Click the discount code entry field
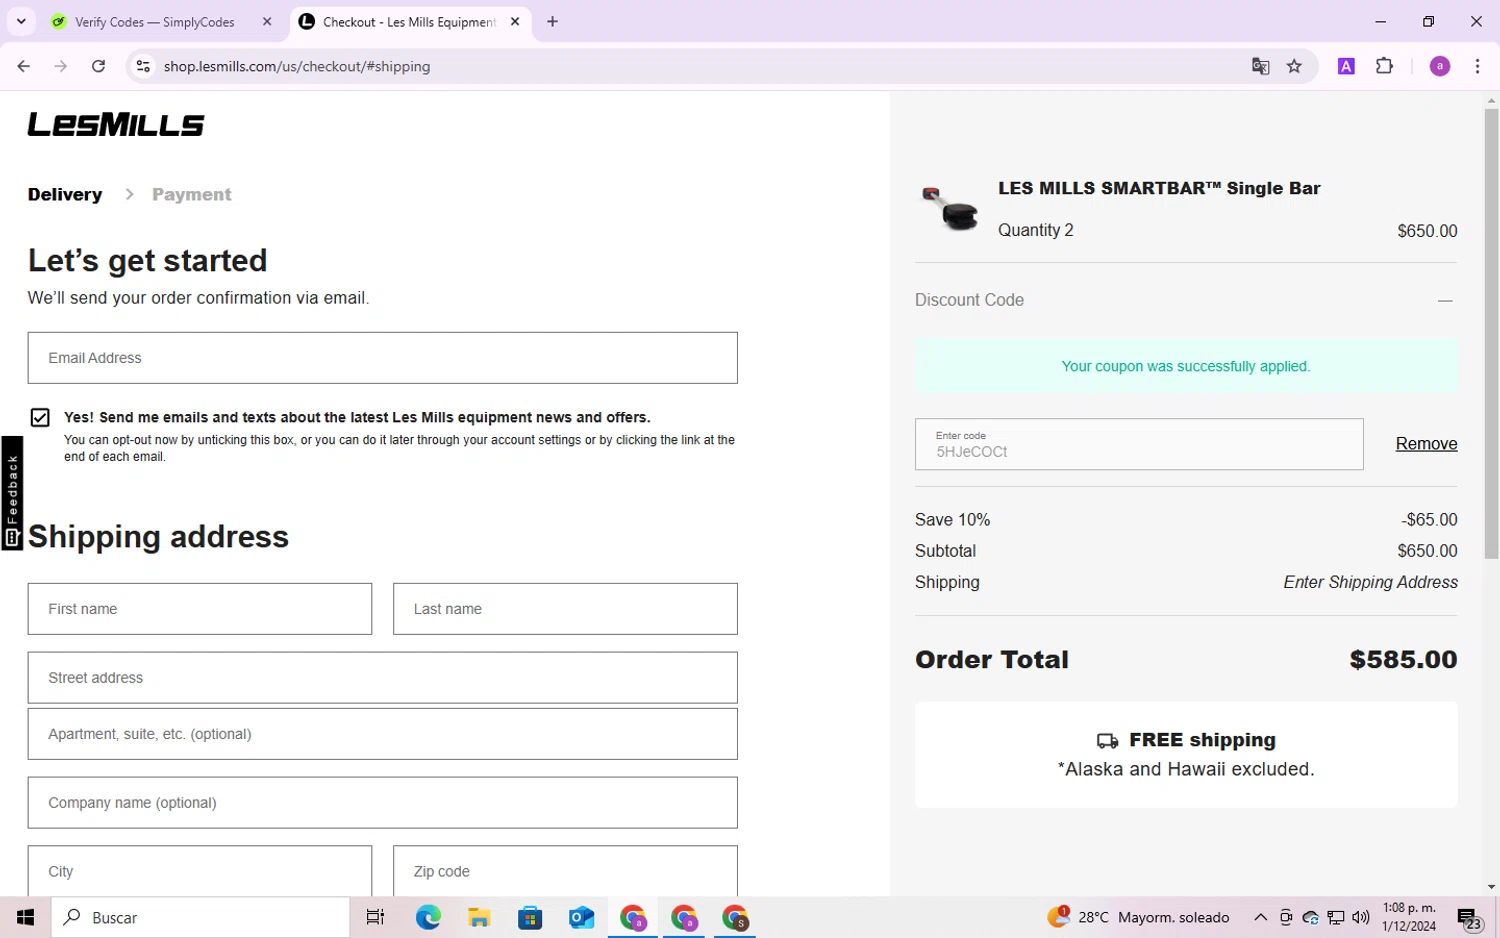 coord(1139,444)
